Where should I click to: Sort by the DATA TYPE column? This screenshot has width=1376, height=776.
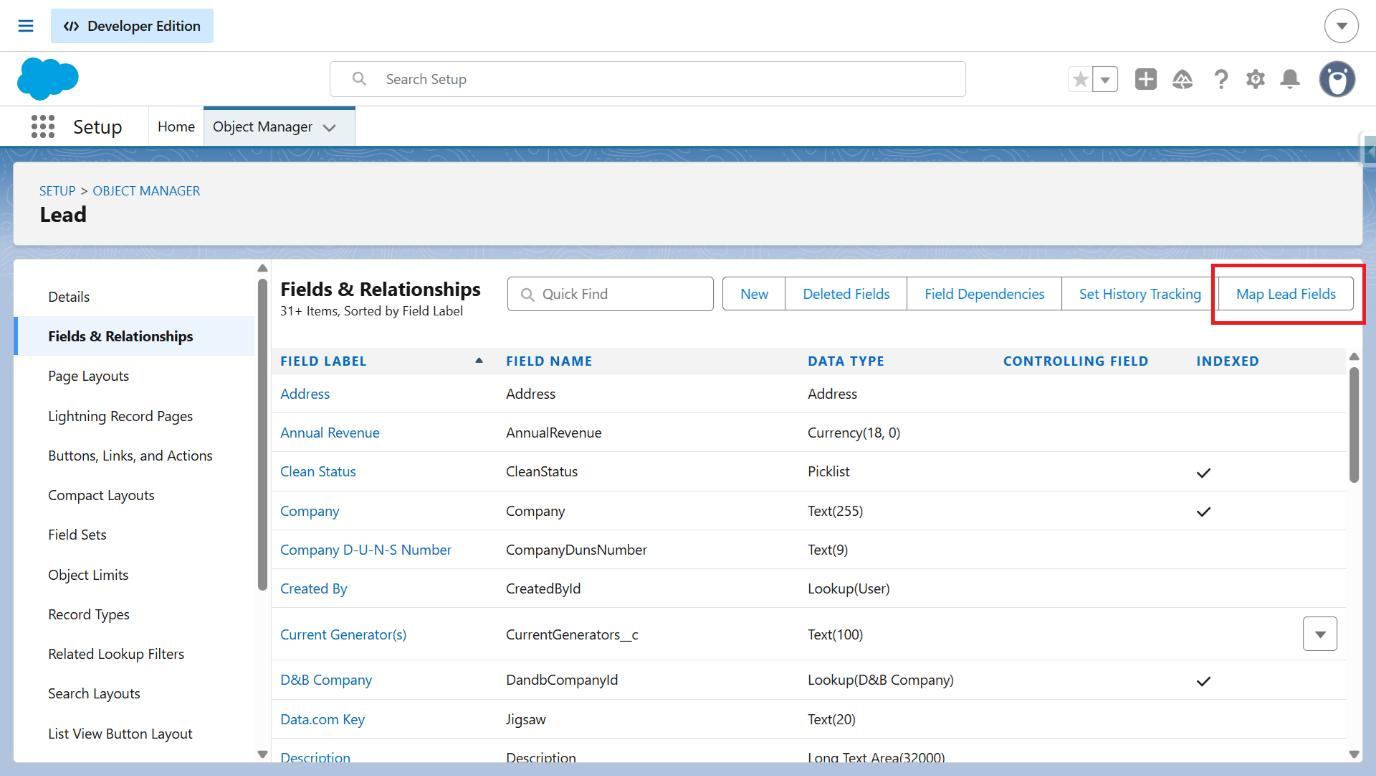tap(846, 361)
